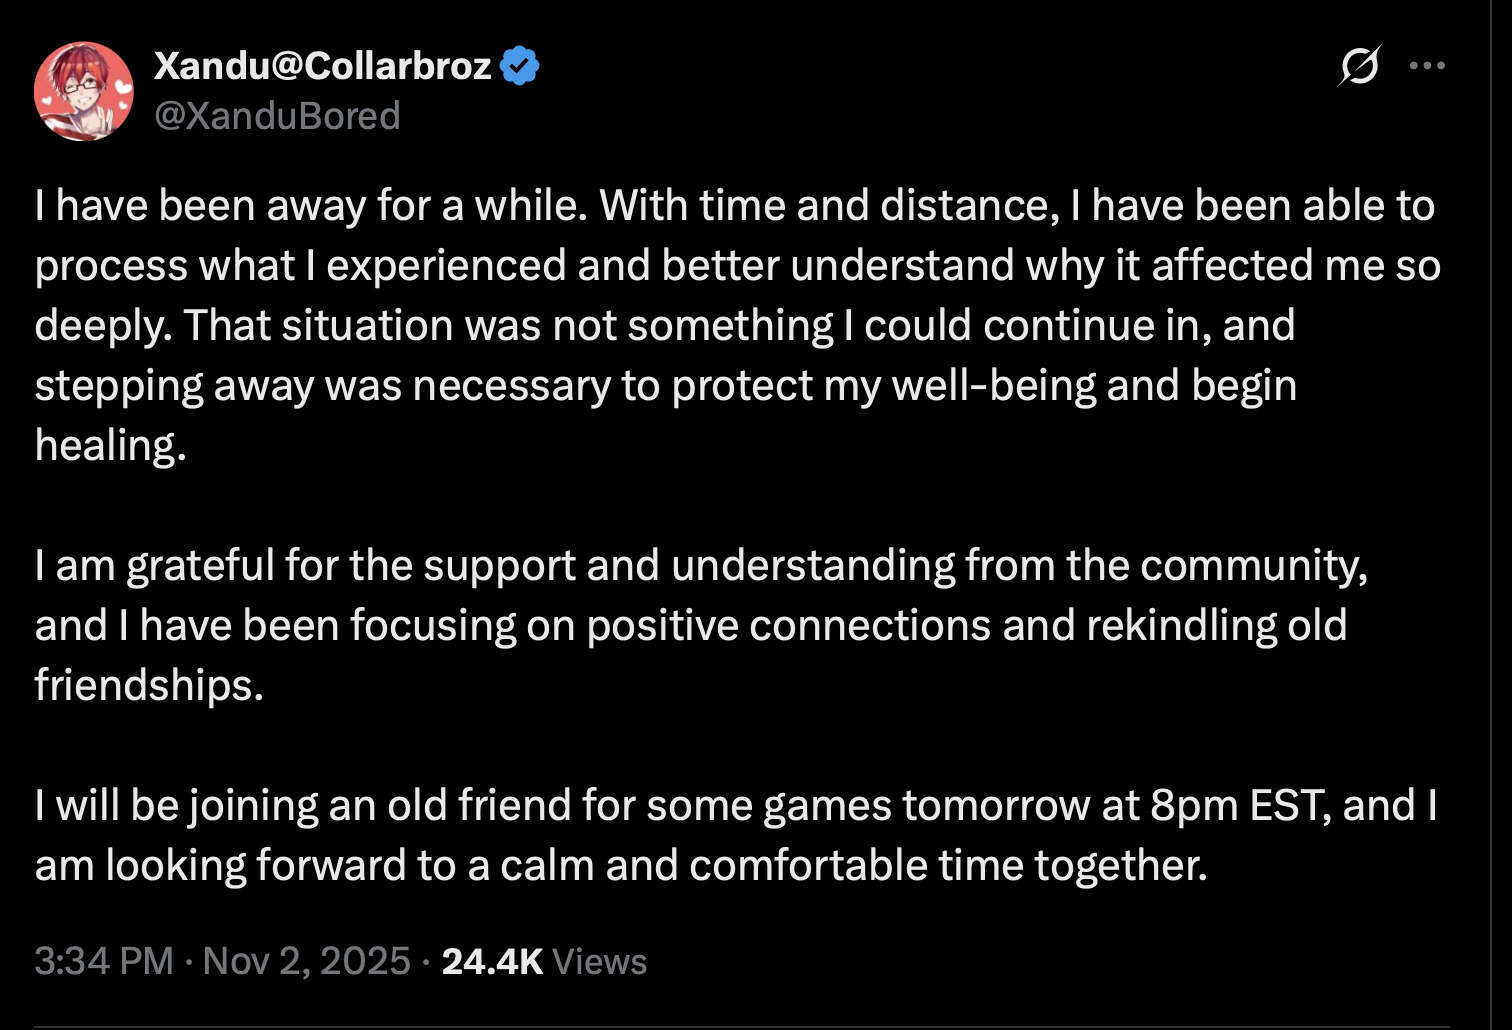The image size is (1512, 1030).
Task: Click the word "deeply." in the post
Action: pos(102,326)
